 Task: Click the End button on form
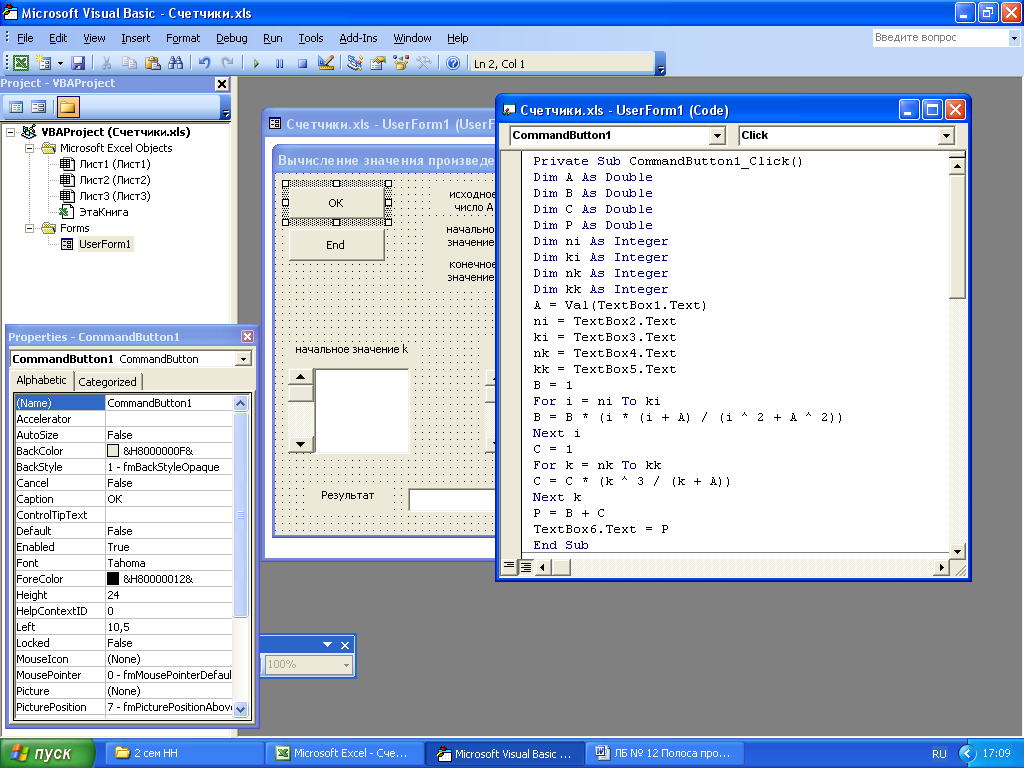tap(336, 245)
